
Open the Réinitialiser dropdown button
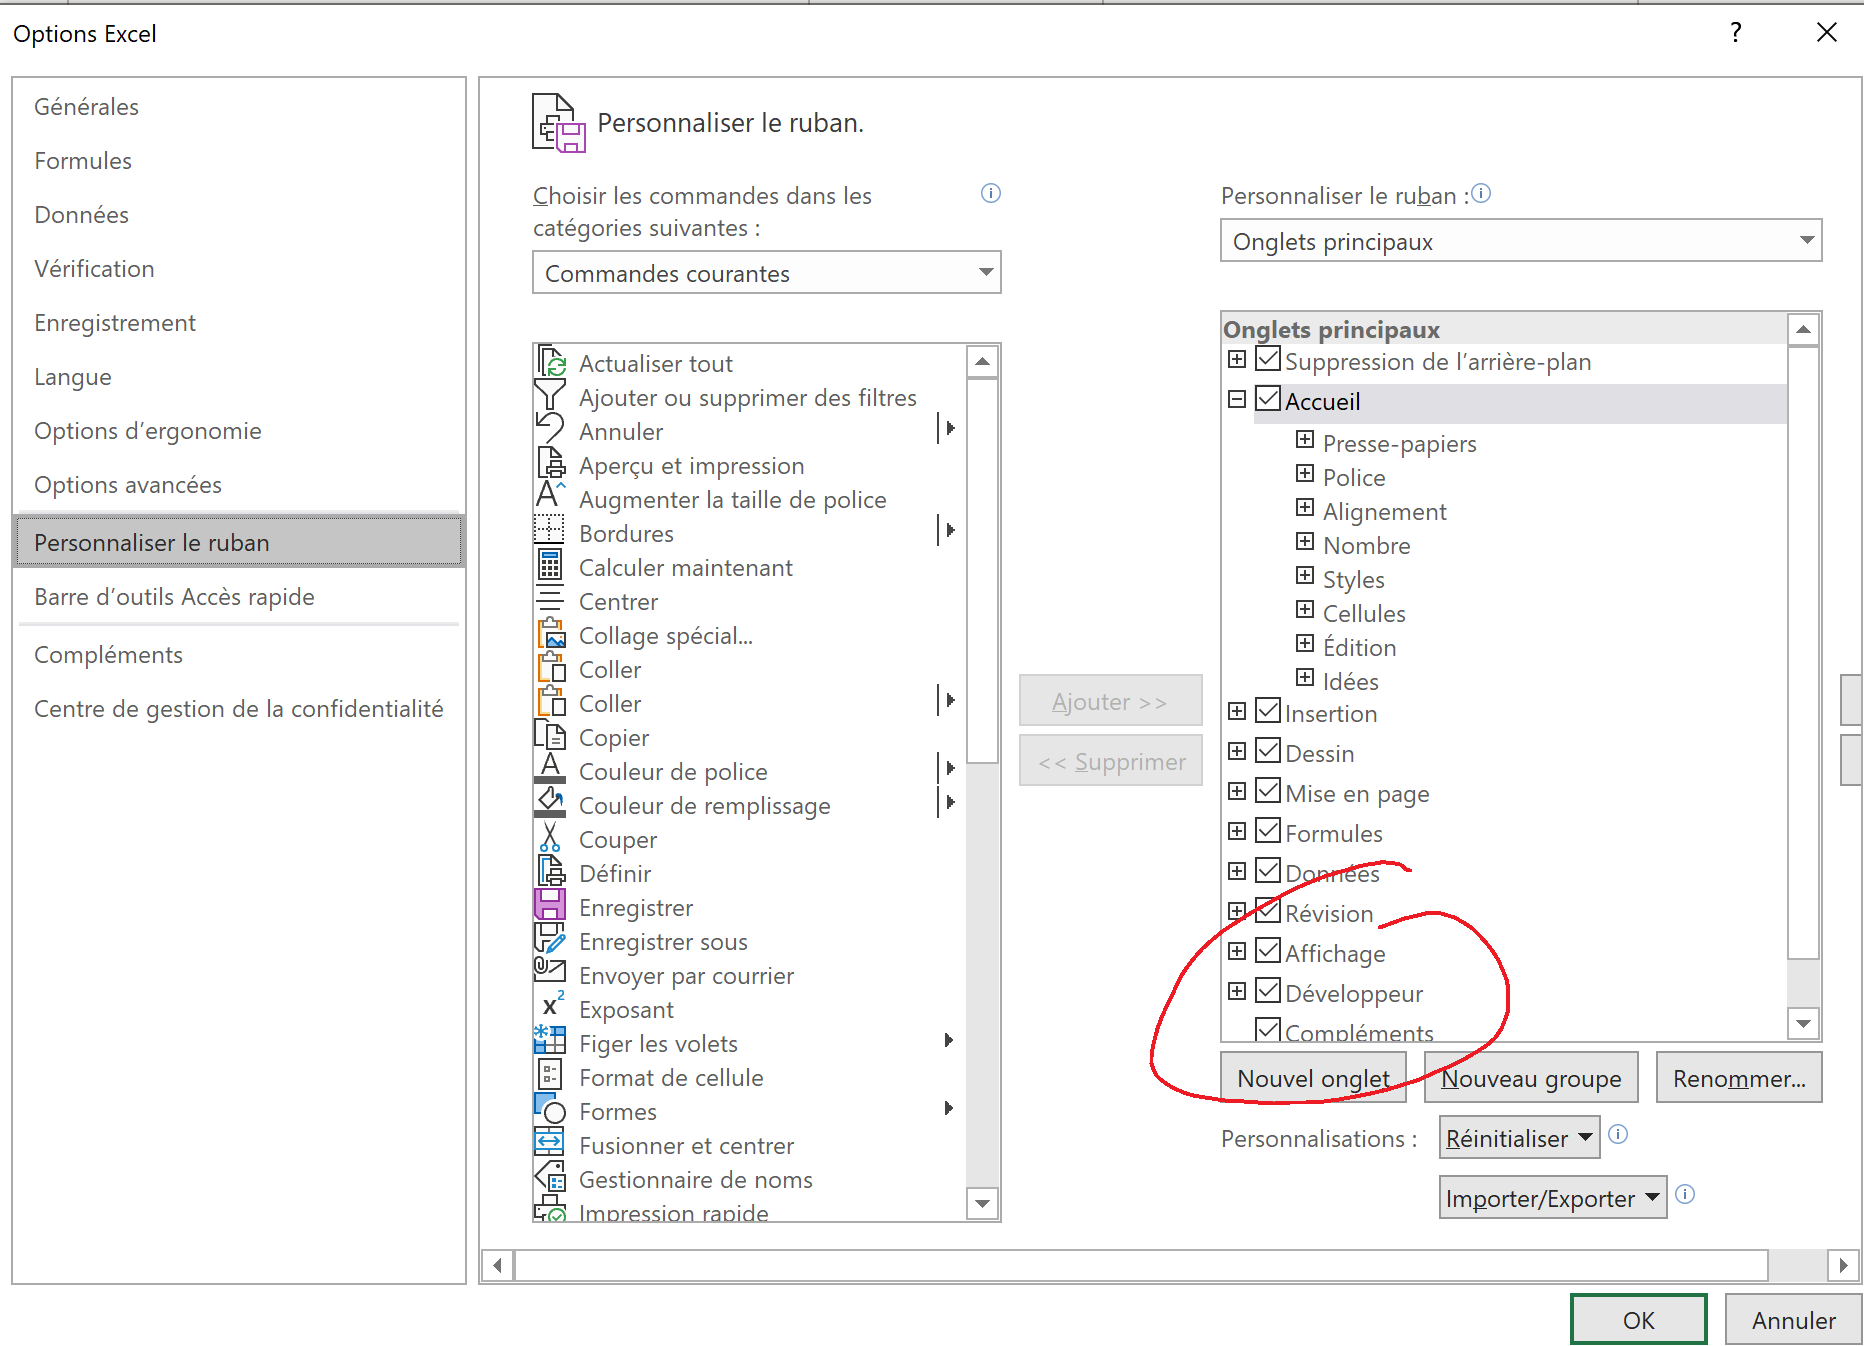click(x=1520, y=1137)
